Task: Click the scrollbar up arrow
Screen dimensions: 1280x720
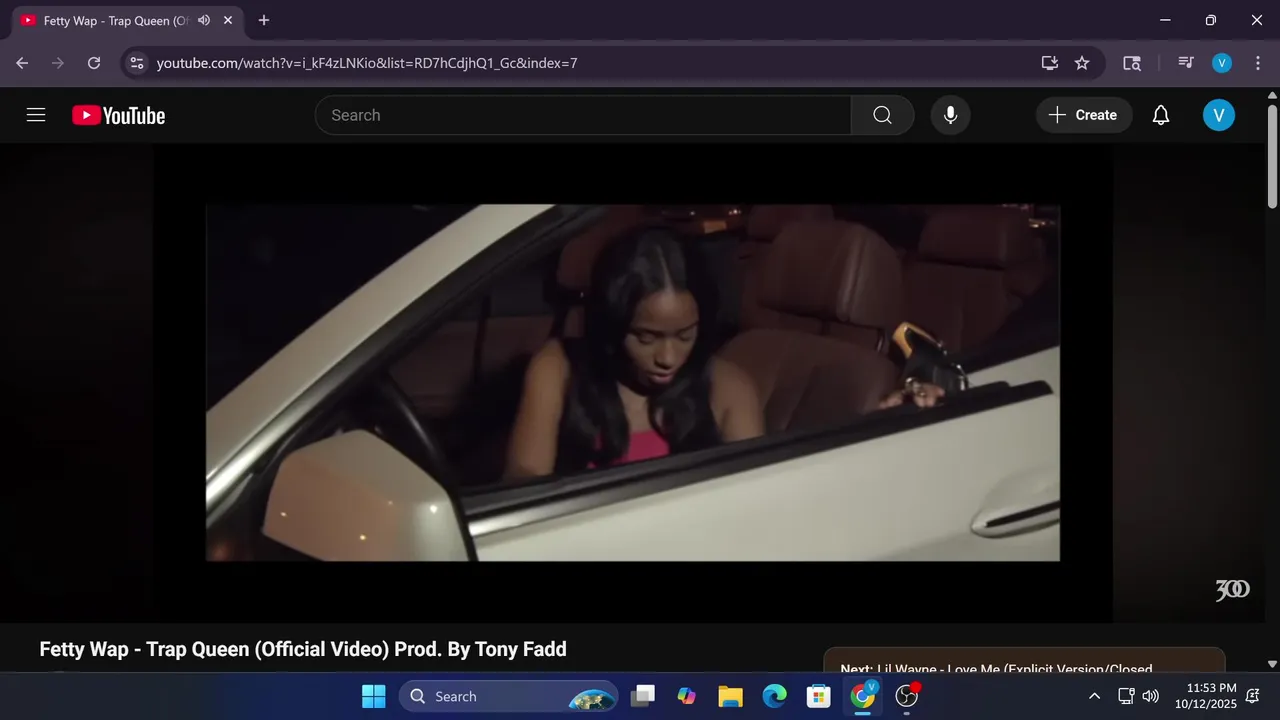Action: pyautogui.click(x=1272, y=95)
